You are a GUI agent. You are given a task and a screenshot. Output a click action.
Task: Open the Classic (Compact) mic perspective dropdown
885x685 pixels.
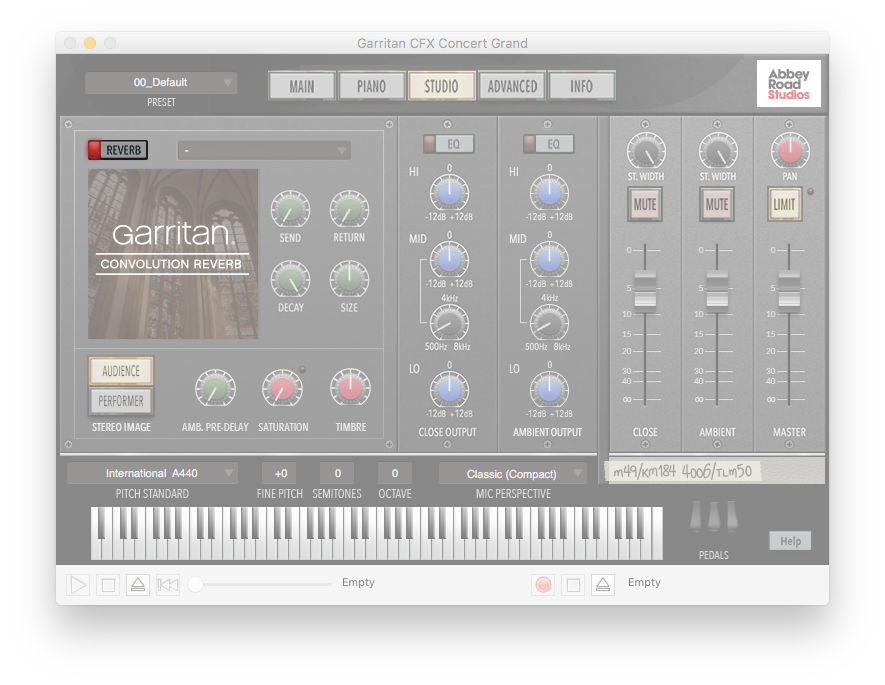click(513, 474)
